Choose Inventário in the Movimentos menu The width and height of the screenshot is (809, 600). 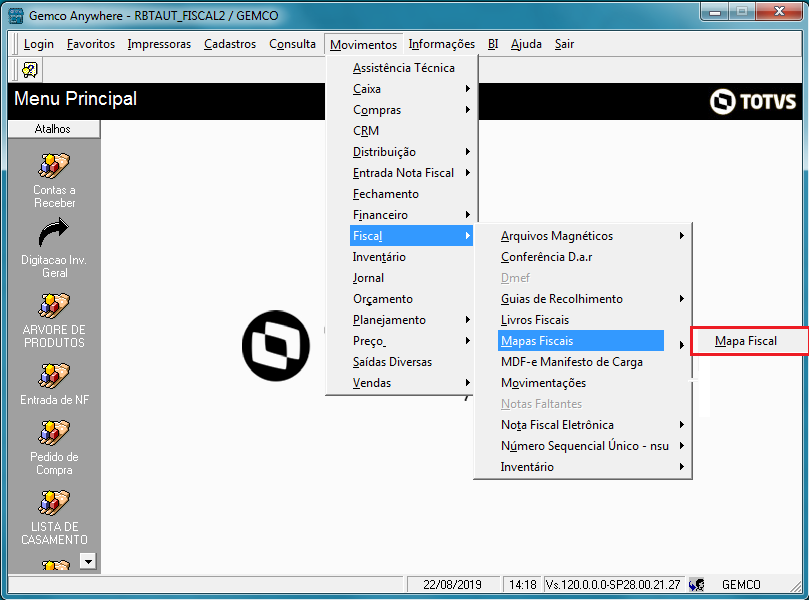coord(411,256)
